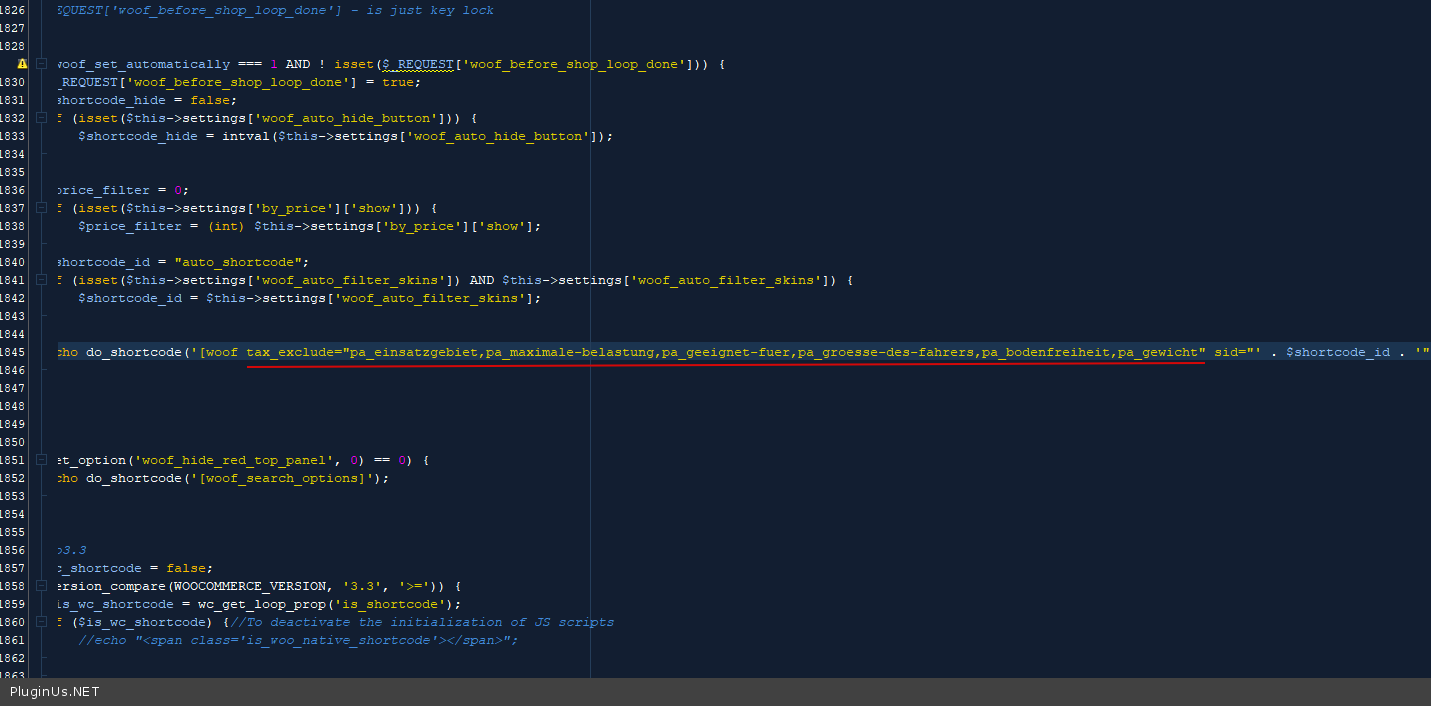1431x706 pixels.
Task: Collapse the $is_wc_shortcode if block
Action: click(x=41, y=622)
